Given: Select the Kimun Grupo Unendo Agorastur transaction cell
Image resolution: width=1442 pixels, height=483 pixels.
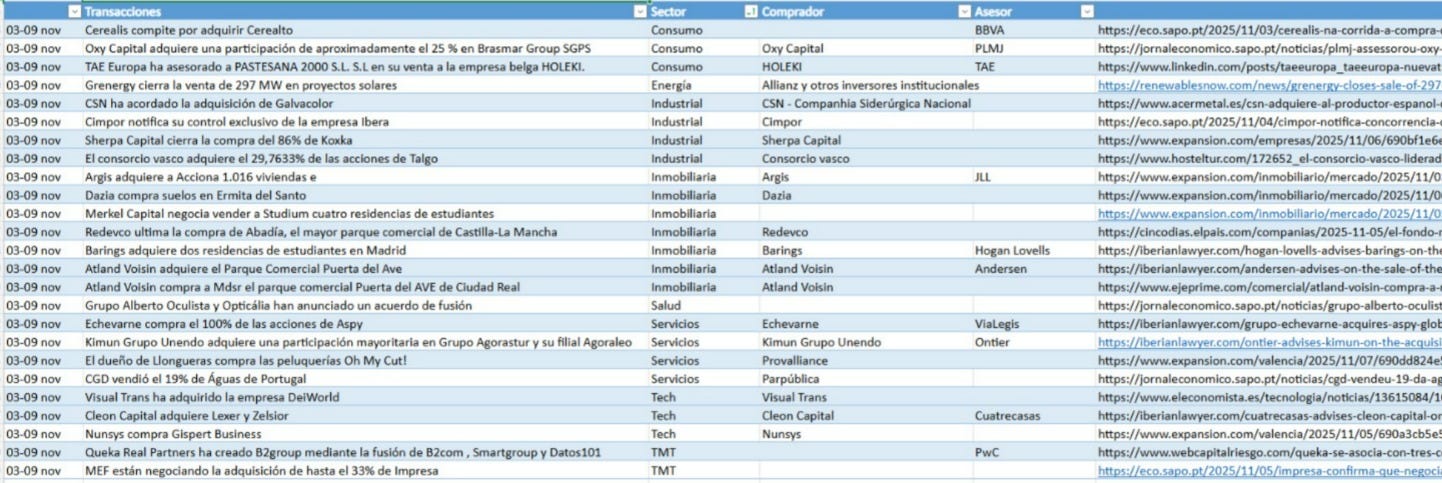Looking at the screenshot, I should tap(365, 342).
